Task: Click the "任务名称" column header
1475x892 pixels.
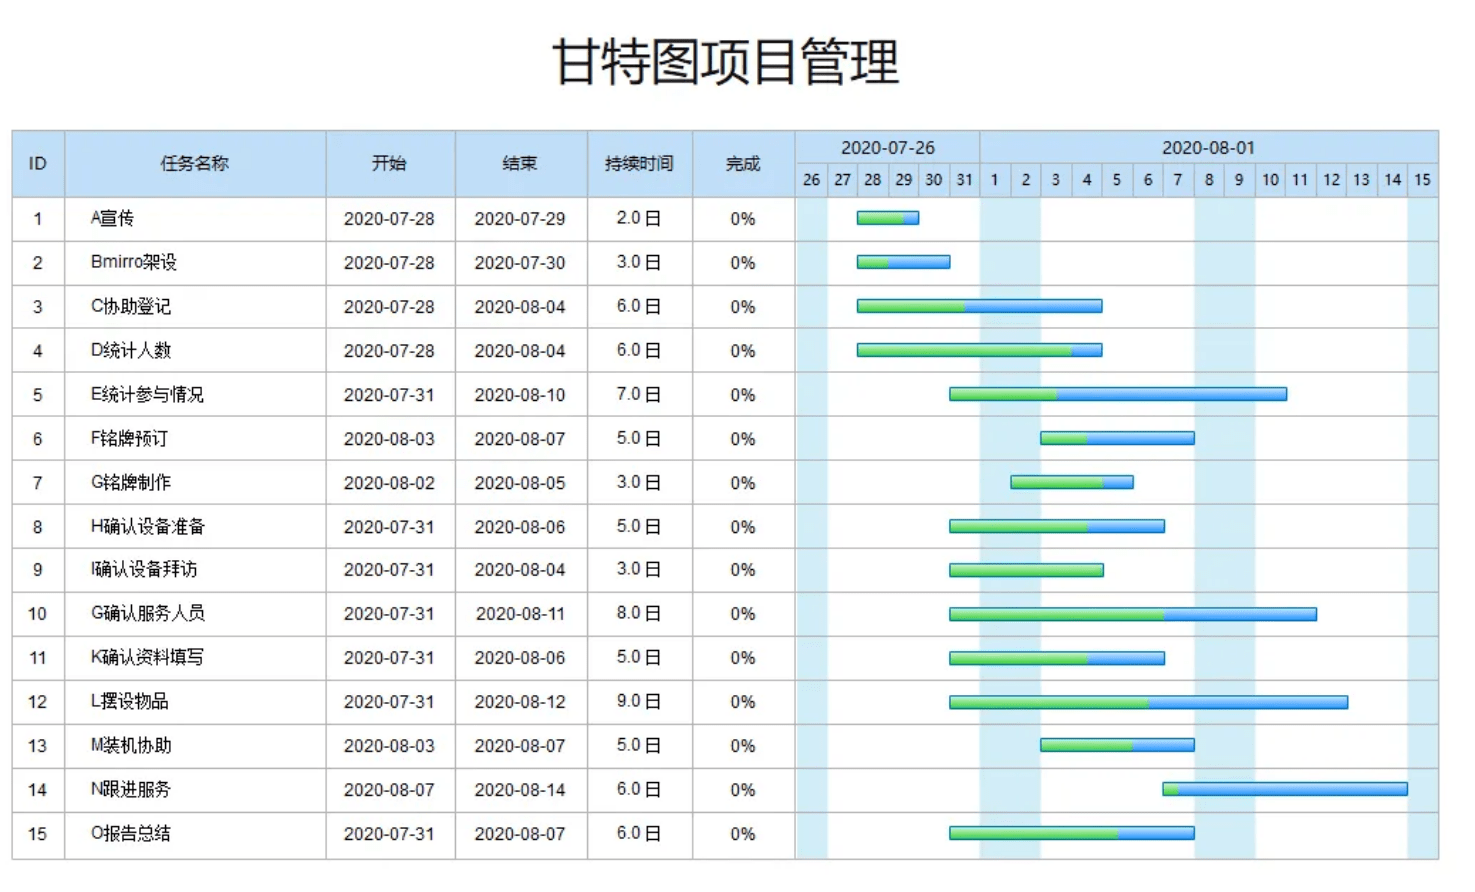Action: click(x=196, y=163)
